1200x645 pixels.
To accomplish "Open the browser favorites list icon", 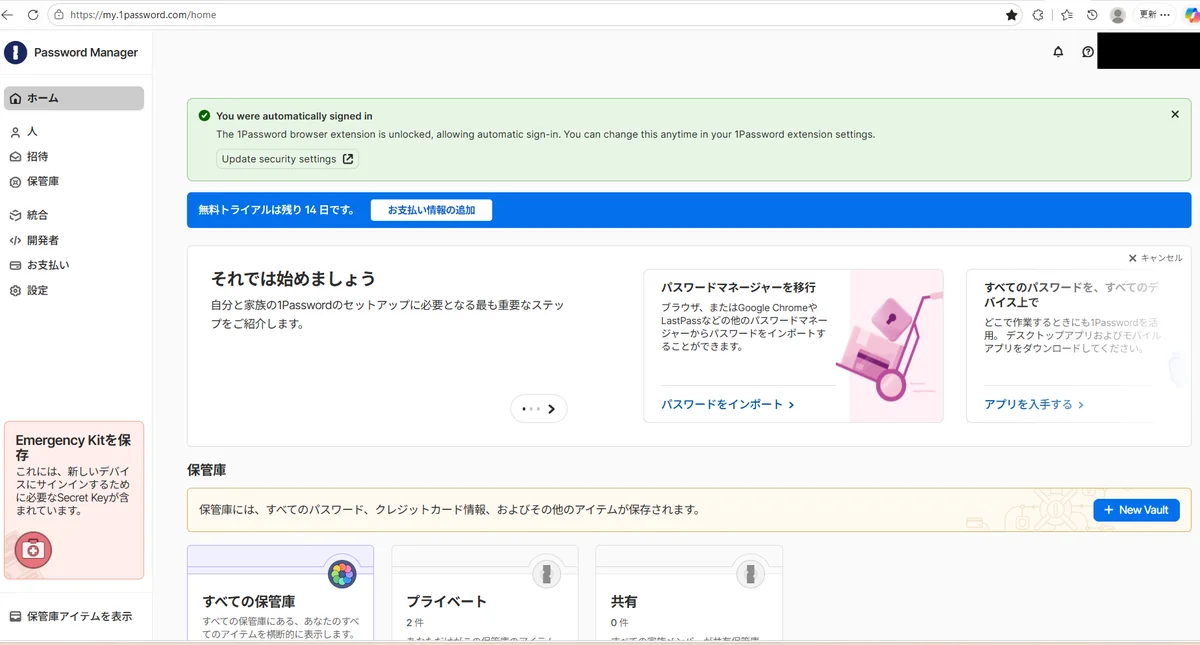I will coord(1066,15).
